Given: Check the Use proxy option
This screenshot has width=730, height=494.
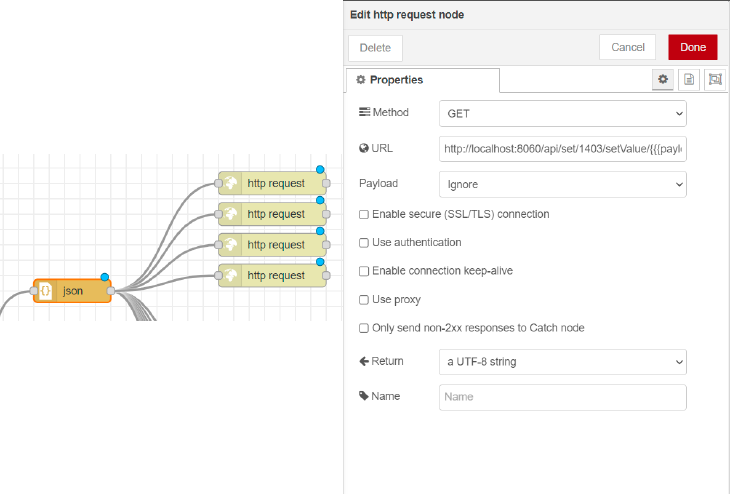Looking at the screenshot, I should pyautogui.click(x=364, y=300).
